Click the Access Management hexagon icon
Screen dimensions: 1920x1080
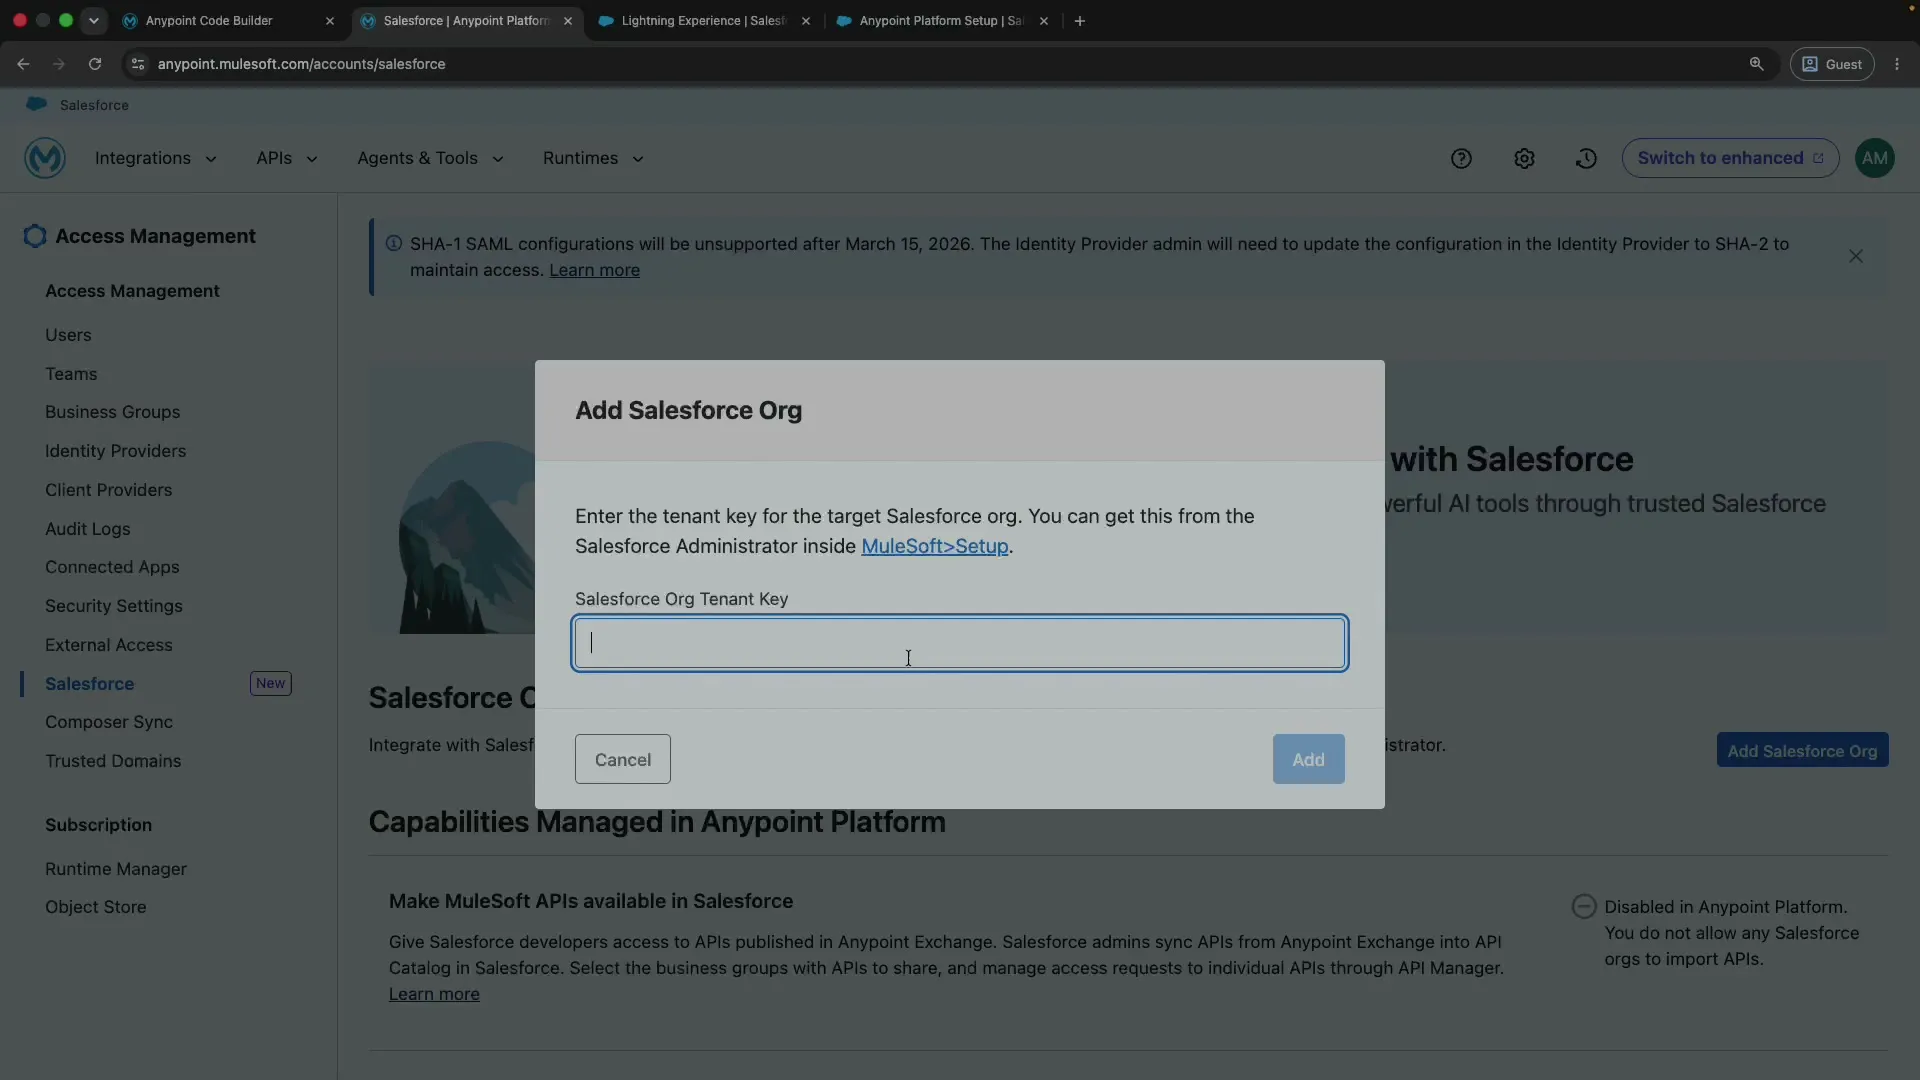pos(35,236)
